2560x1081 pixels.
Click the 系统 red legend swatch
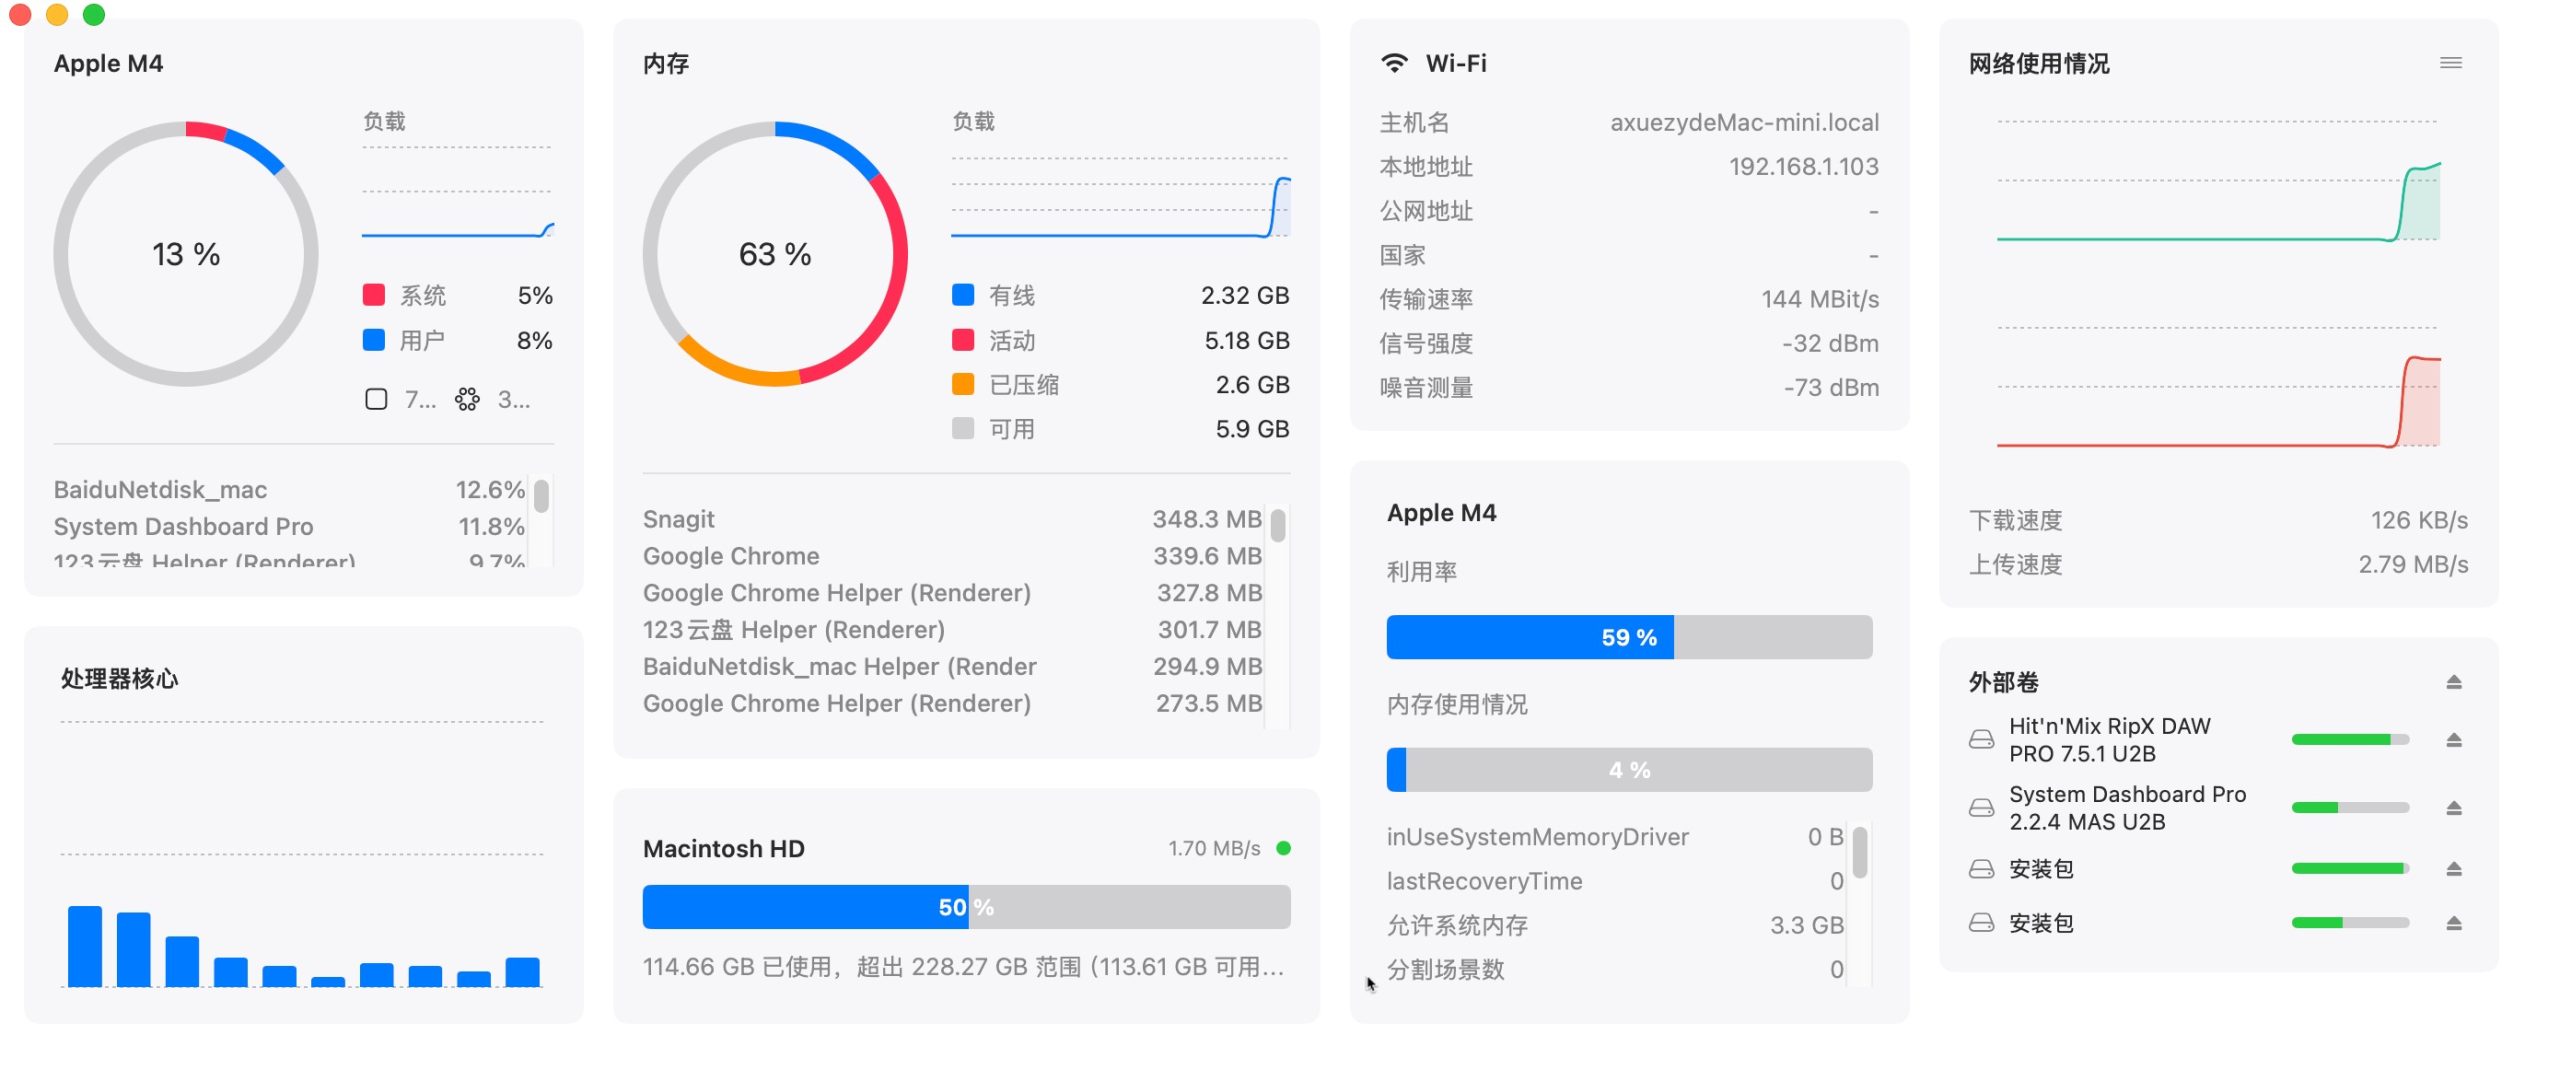tap(373, 295)
